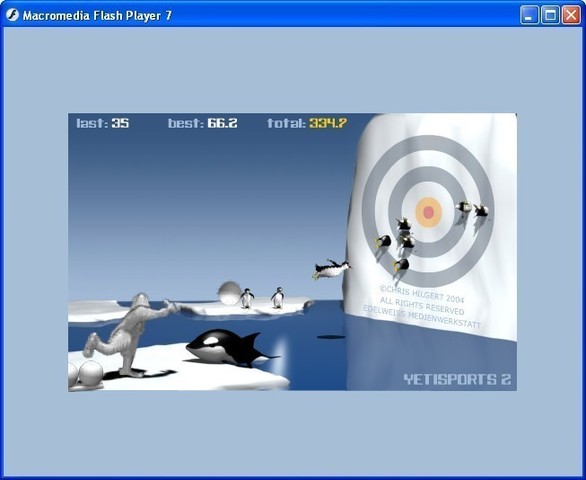
Task: Click the Flash Player title bar icon
Action: click(x=12, y=15)
